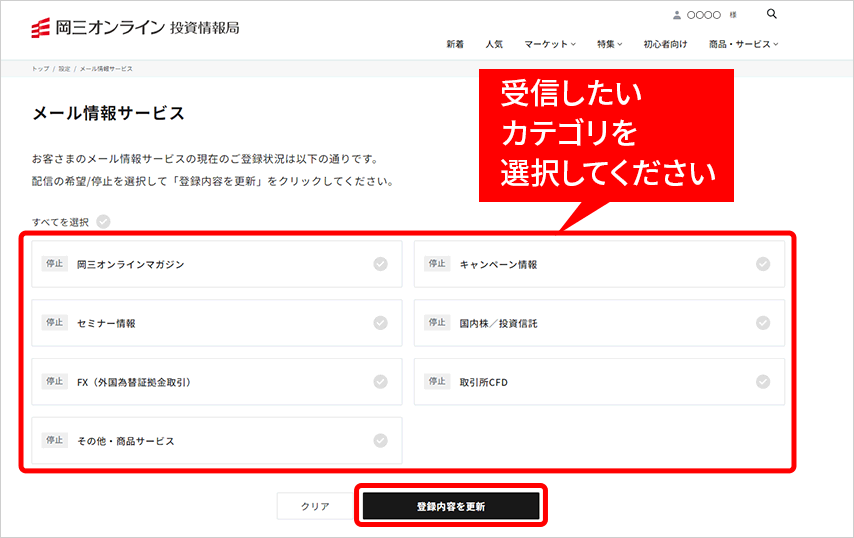Click the セミナー情報 label
This screenshot has height=538, width=854.
coord(106,323)
